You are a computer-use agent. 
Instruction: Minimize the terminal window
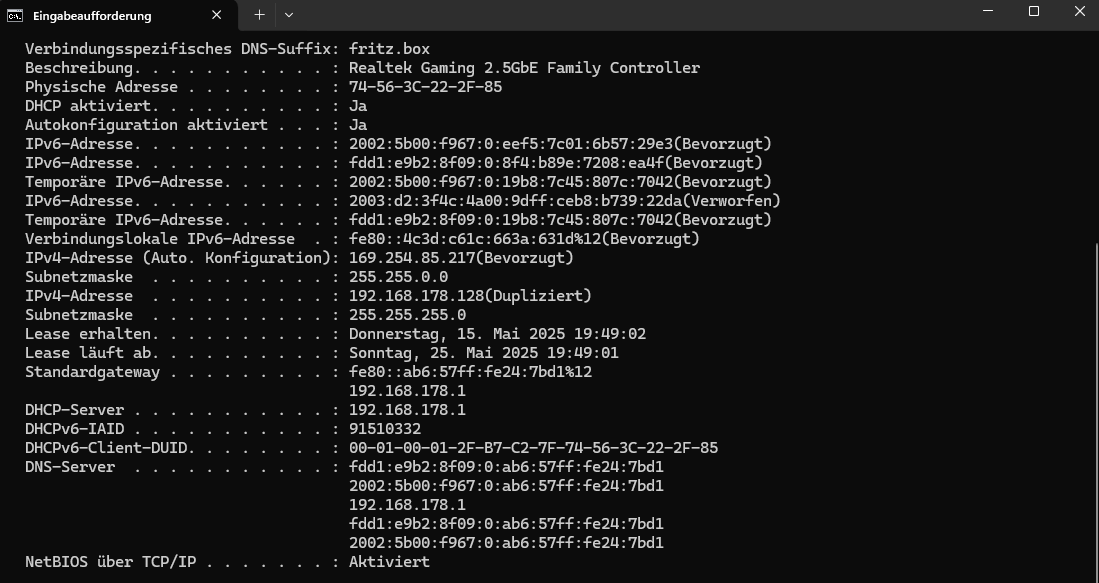coord(988,11)
